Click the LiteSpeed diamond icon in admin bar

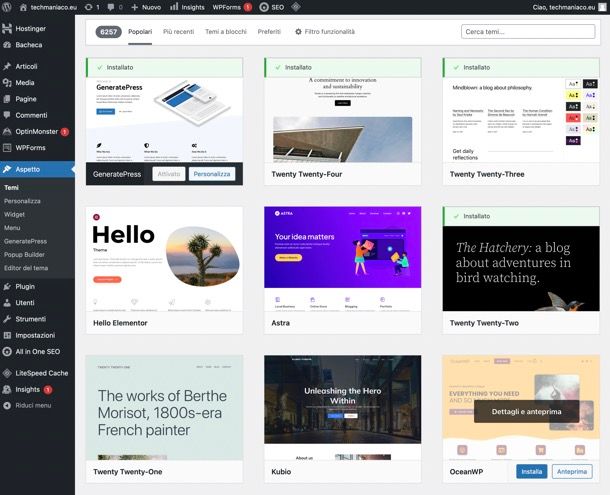tap(296, 7)
